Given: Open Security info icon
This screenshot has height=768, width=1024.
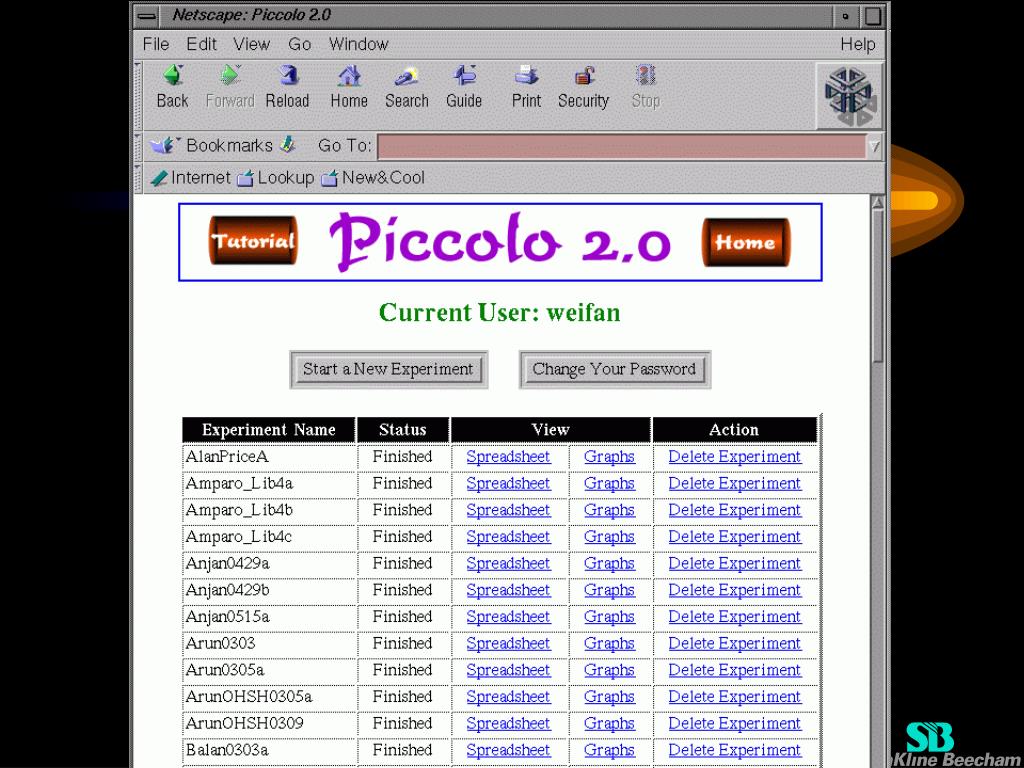Looking at the screenshot, I should [x=583, y=87].
